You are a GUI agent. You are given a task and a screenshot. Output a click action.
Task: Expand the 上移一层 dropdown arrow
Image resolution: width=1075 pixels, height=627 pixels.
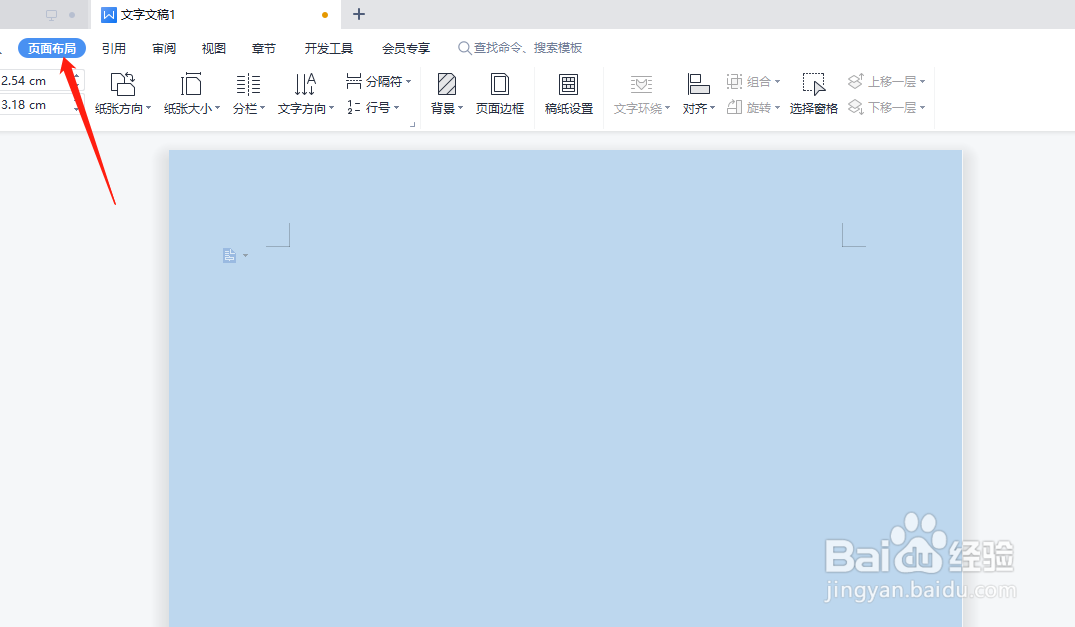923,82
